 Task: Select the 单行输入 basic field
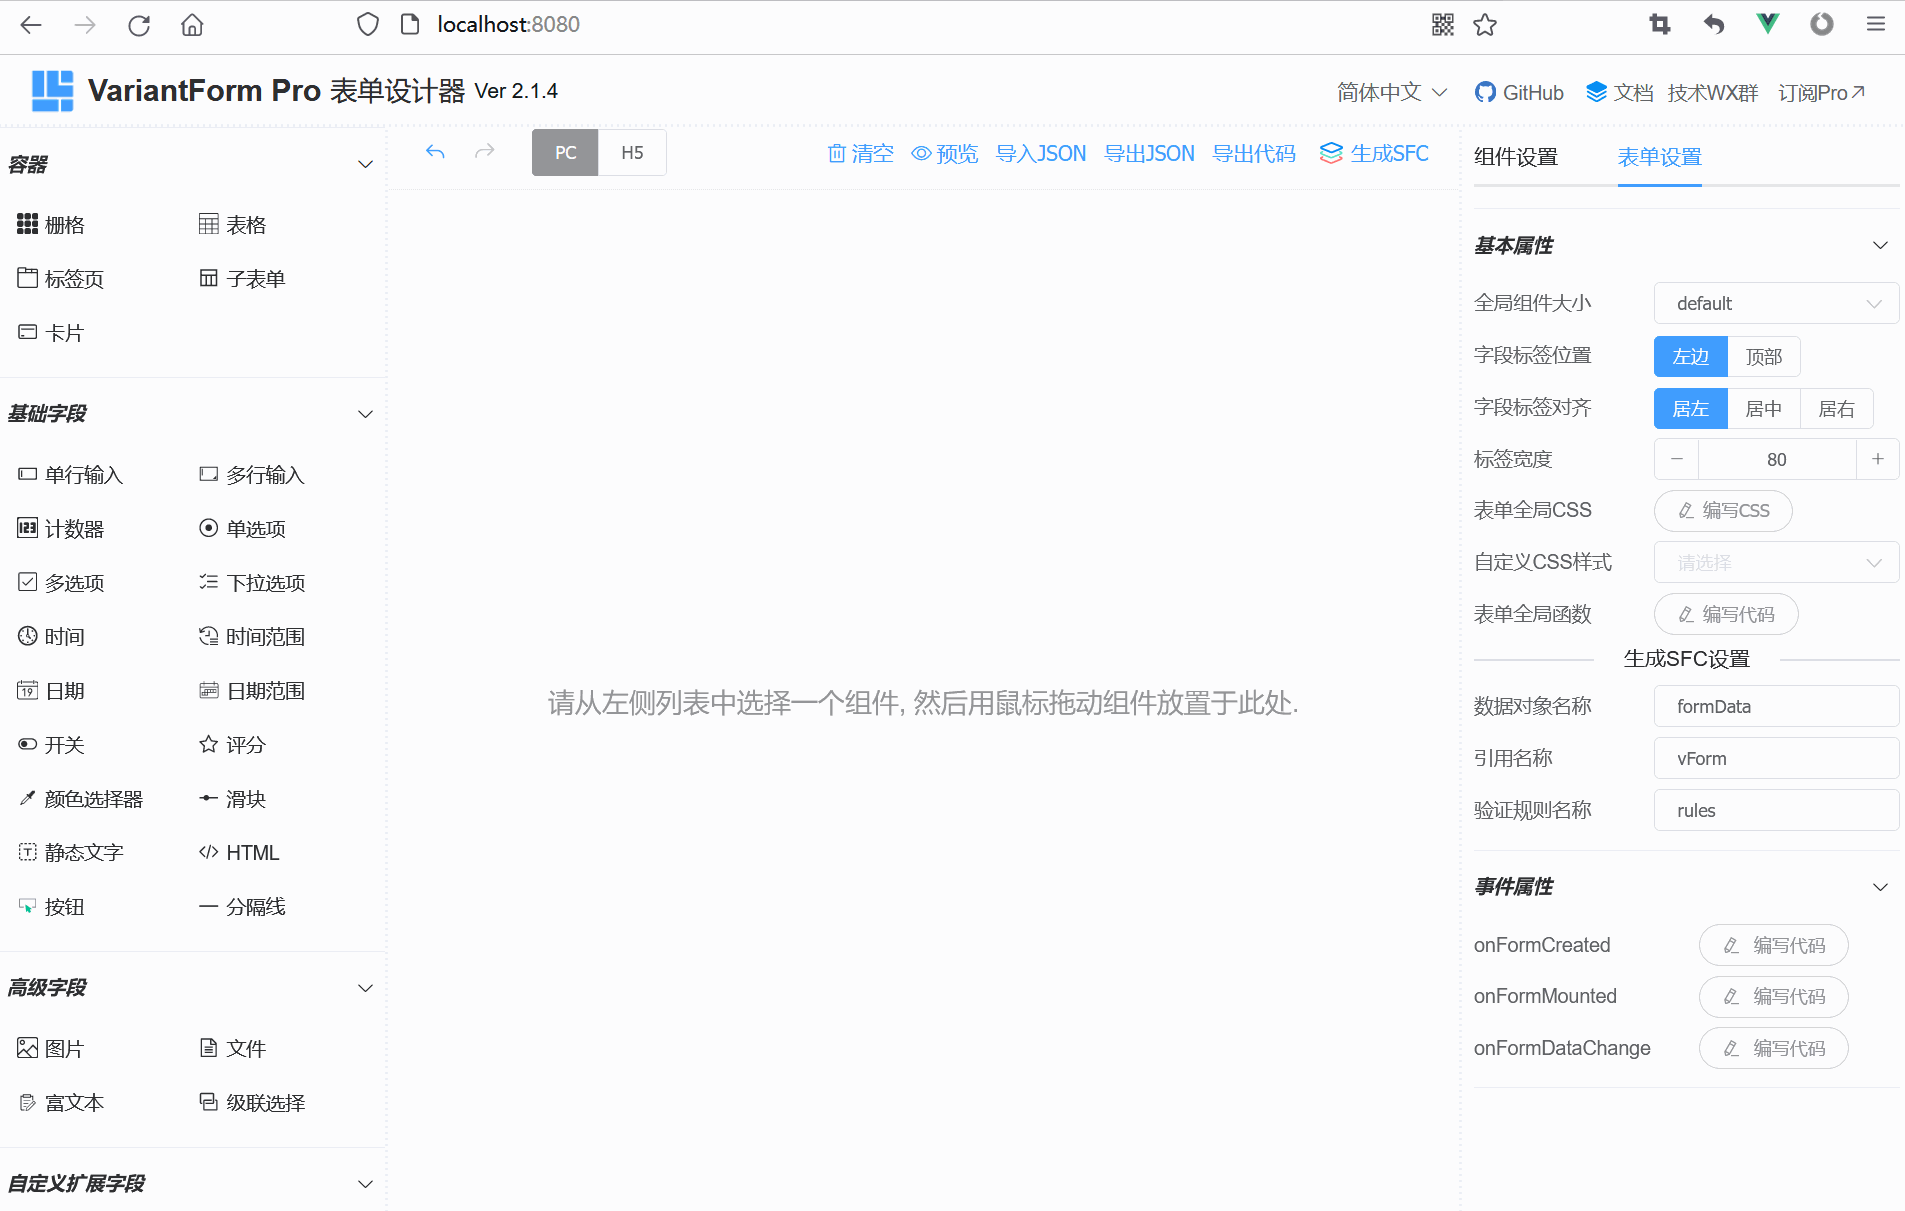coord(83,474)
